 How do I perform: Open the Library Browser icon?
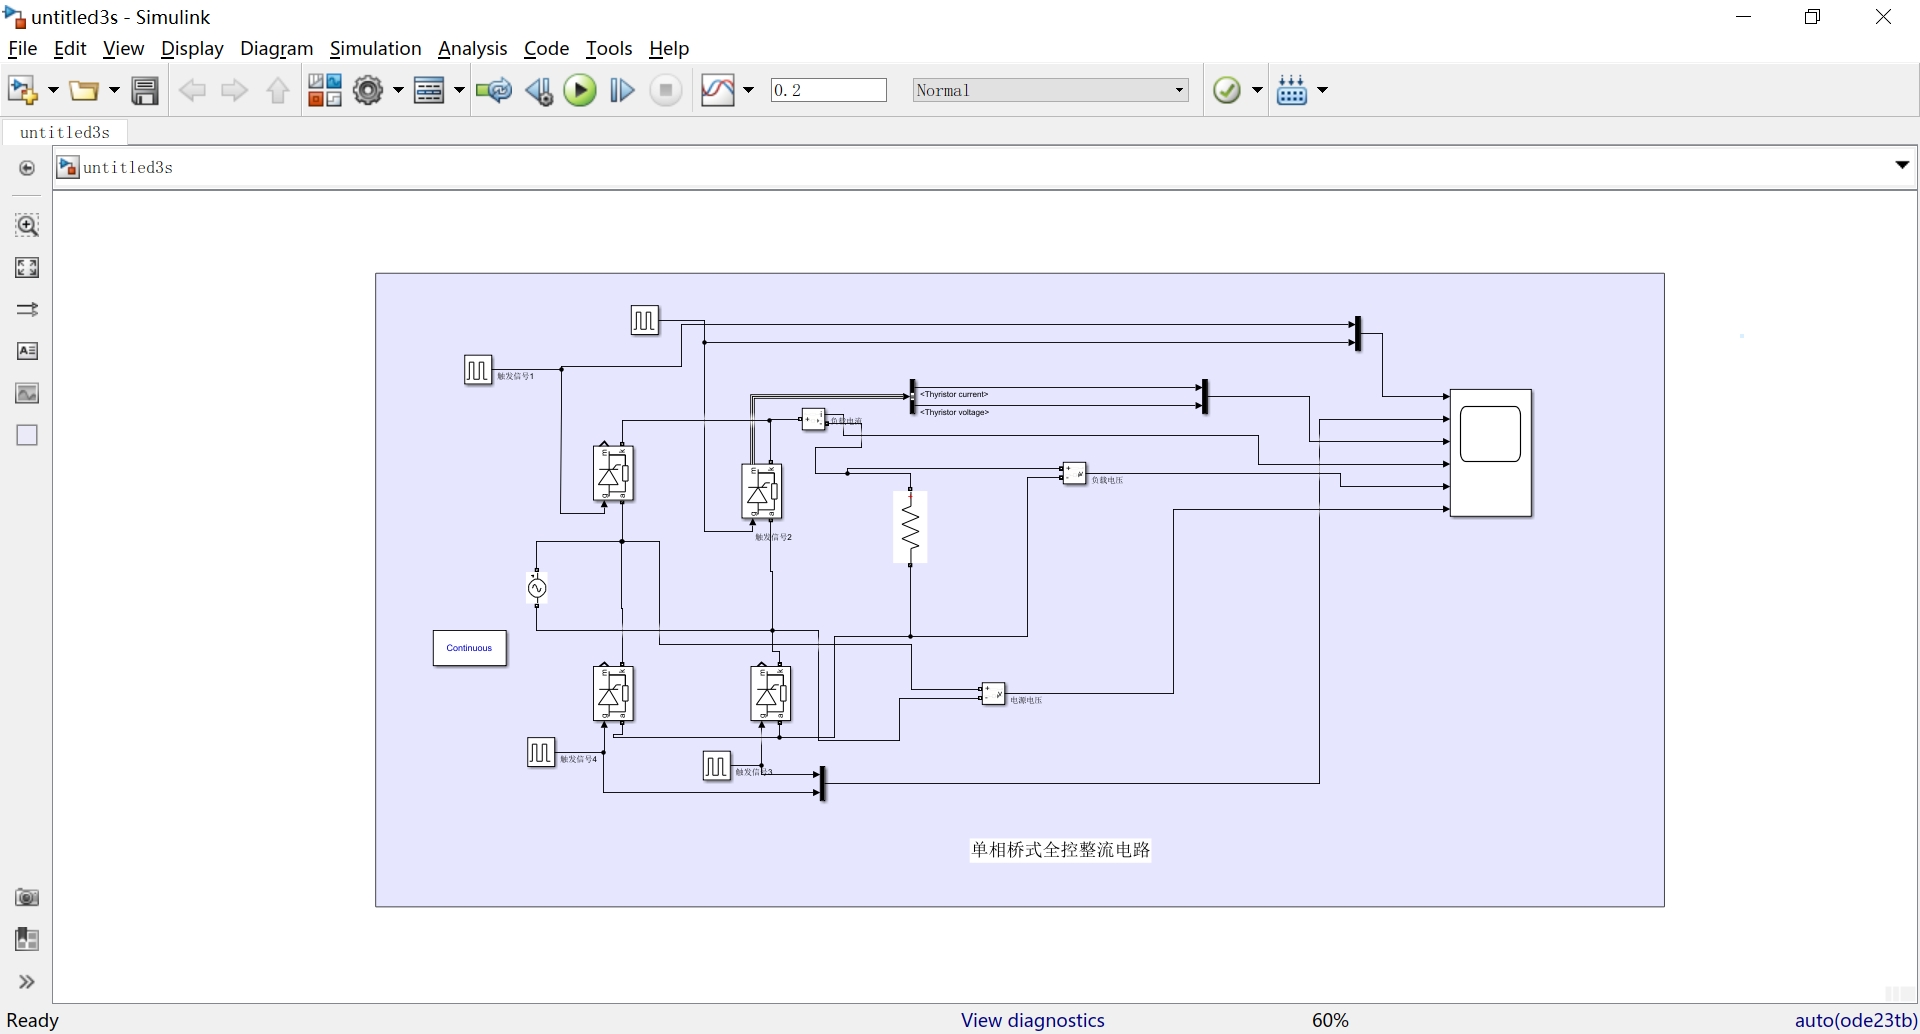click(x=325, y=91)
